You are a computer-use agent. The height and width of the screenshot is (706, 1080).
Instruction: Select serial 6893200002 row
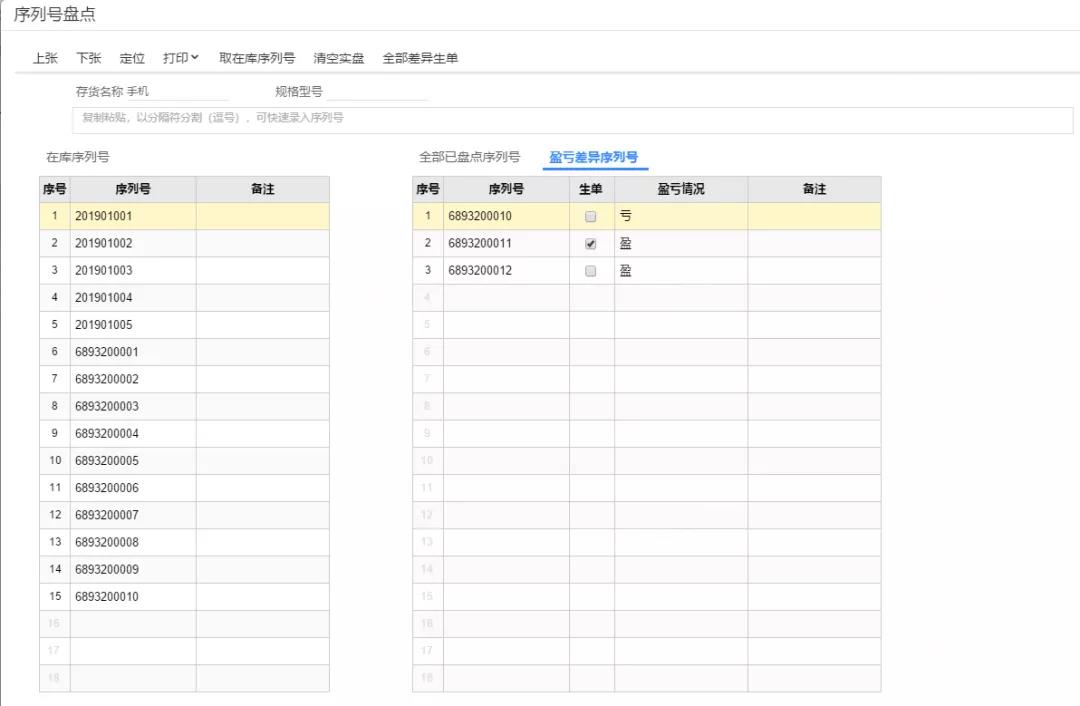coord(185,379)
